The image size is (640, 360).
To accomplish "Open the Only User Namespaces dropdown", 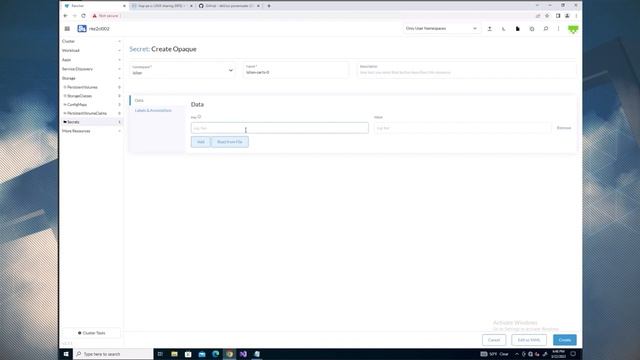I will 441,29.
